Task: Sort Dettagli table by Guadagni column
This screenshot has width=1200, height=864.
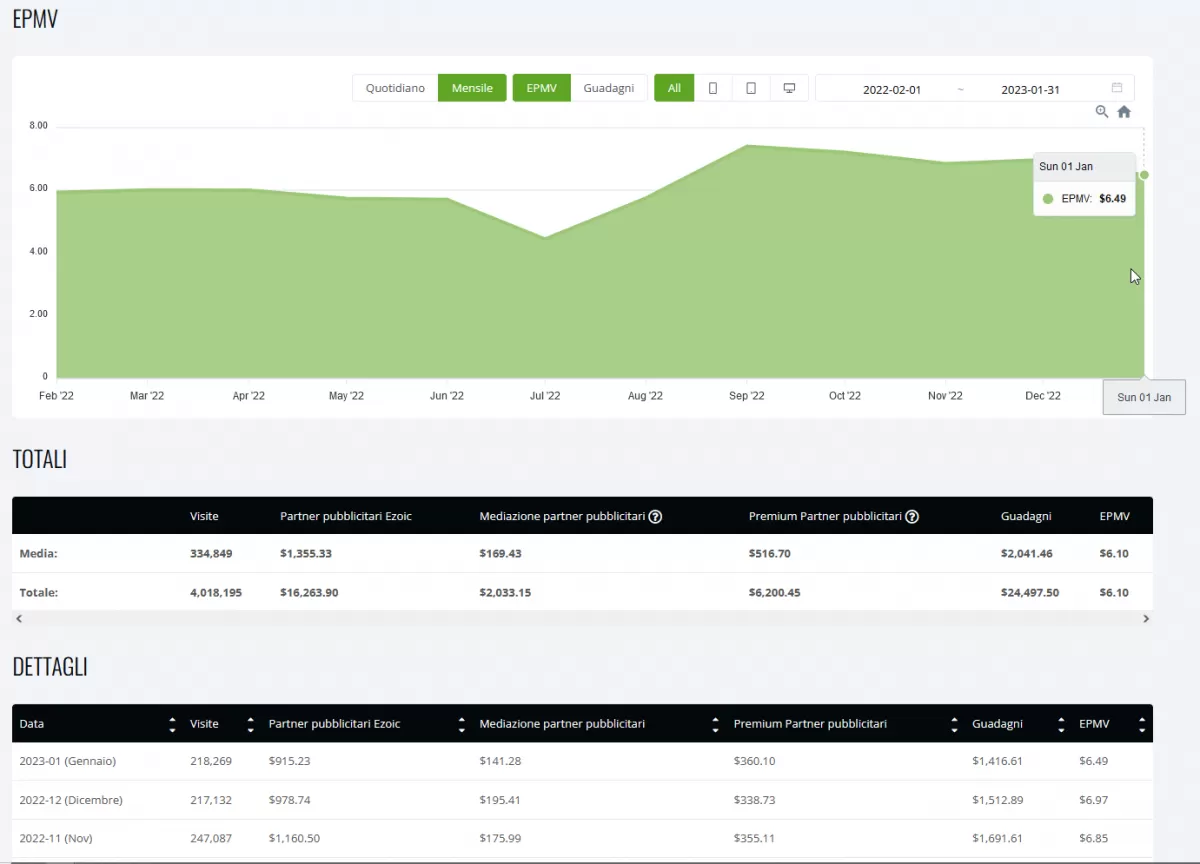Action: 1061,724
